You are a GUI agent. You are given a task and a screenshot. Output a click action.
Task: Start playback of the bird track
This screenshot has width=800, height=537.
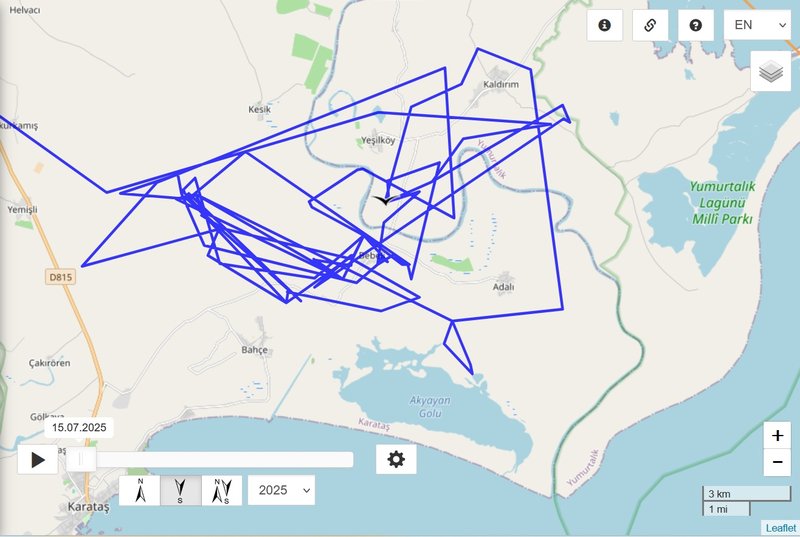(x=38, y=459)
